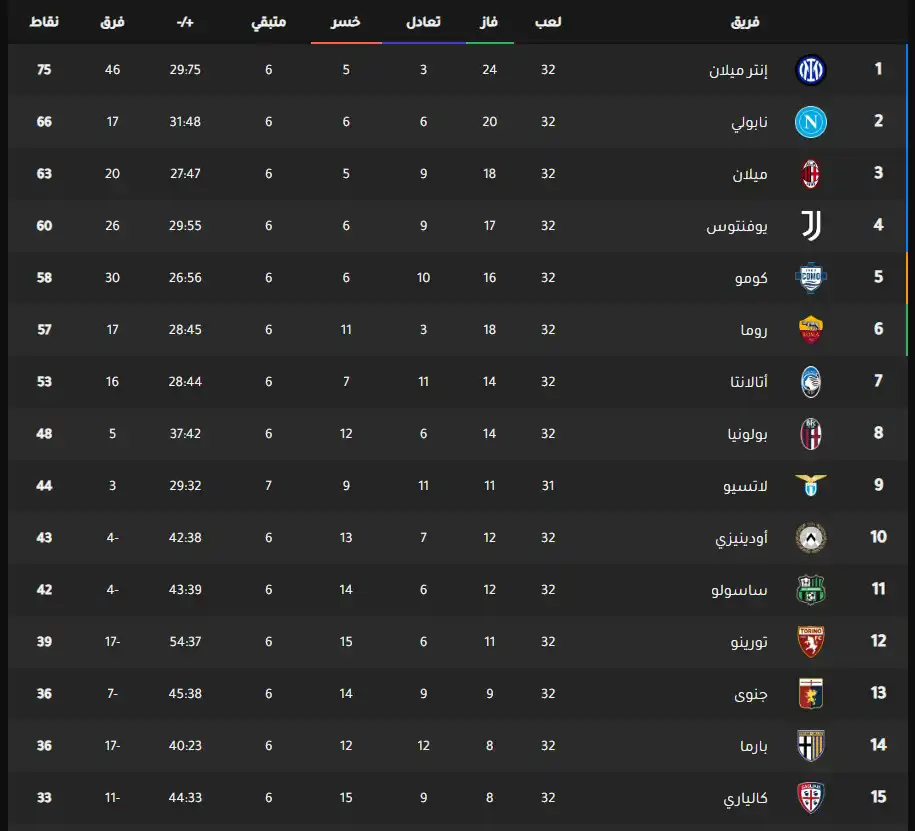Click the Udinese club crest
Screen dimensions: 915x831
pos(810,538)
